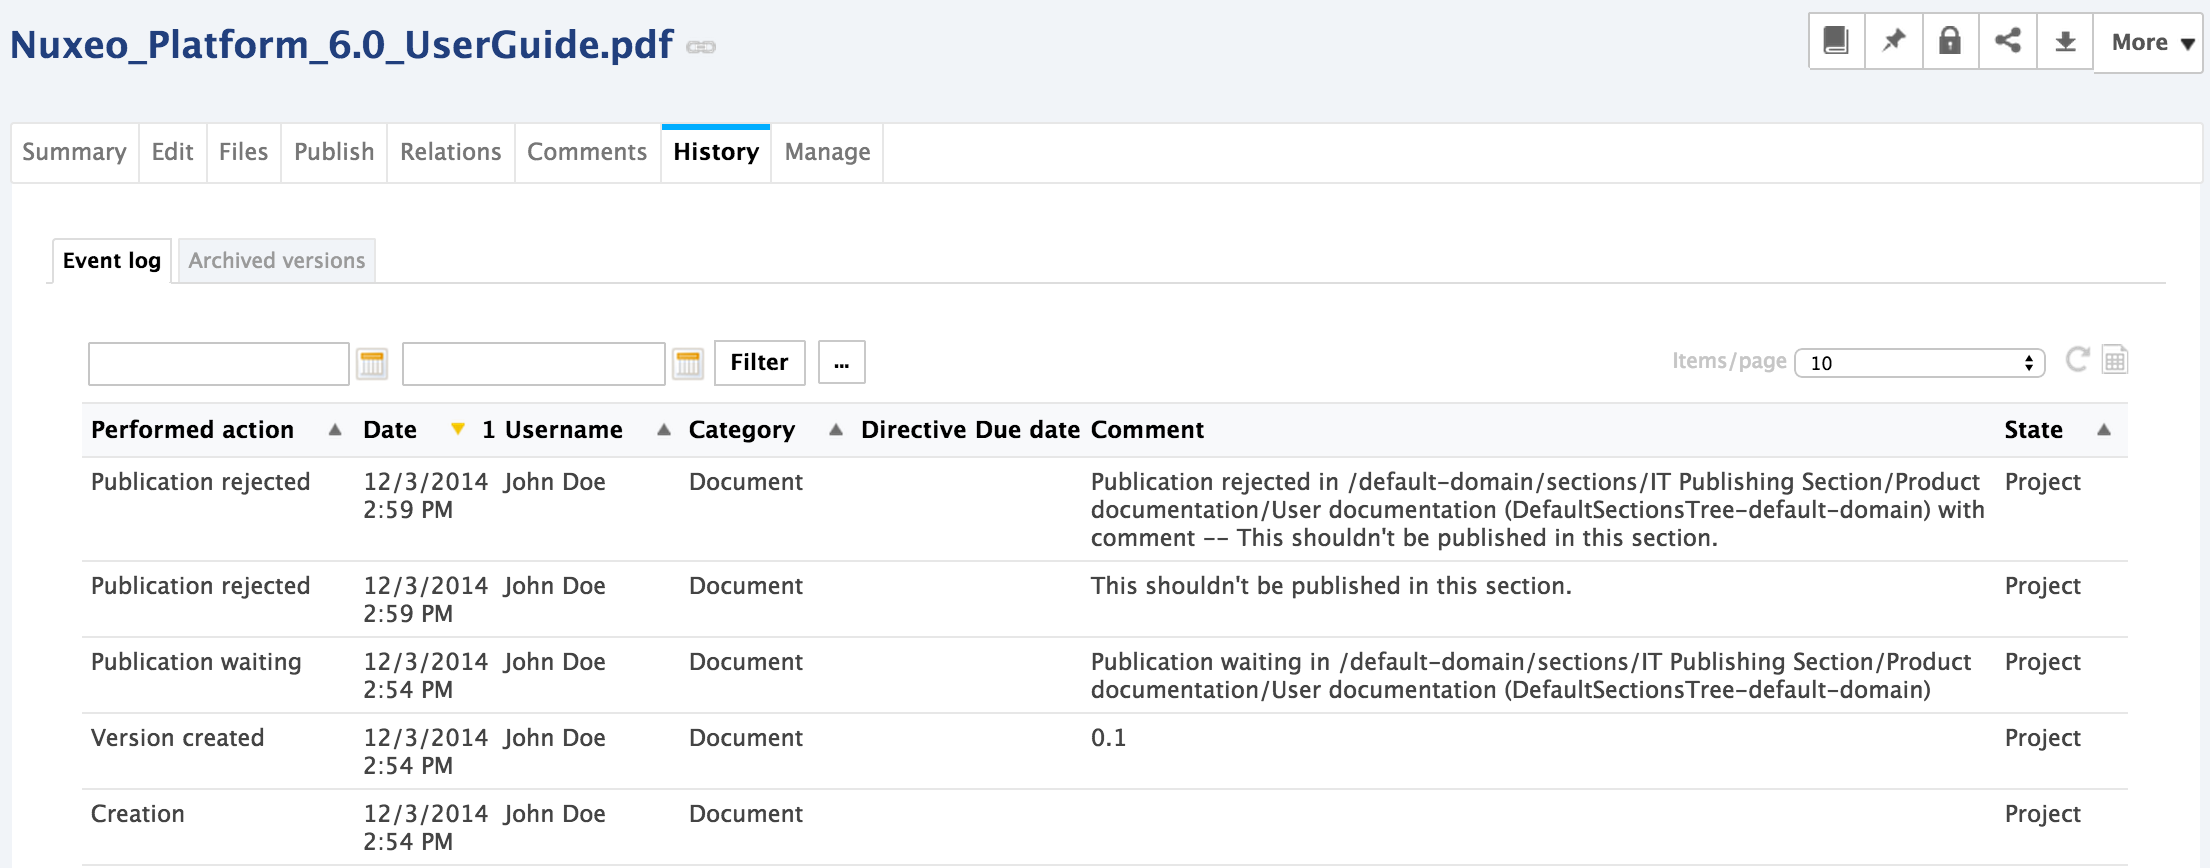Refresh the event log list

point(2077,359)
